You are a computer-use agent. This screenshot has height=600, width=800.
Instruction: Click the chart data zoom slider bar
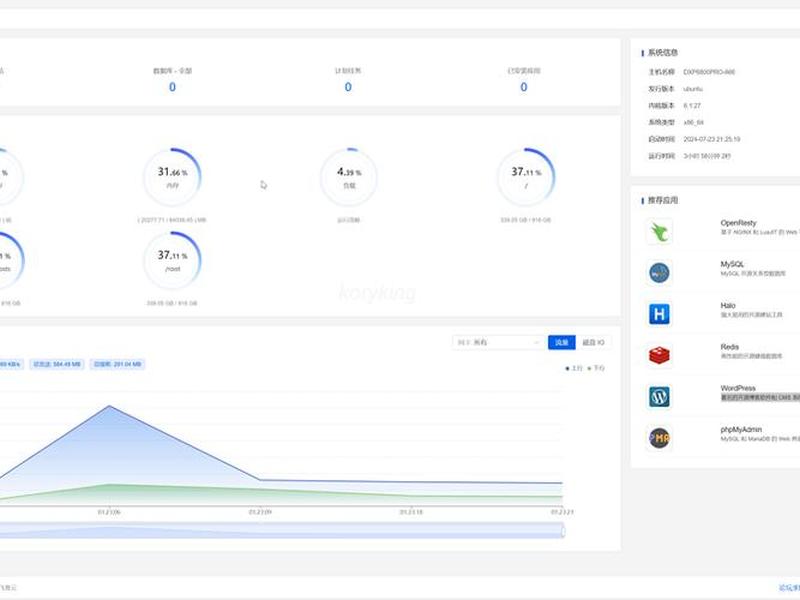[x=281, y=531]
